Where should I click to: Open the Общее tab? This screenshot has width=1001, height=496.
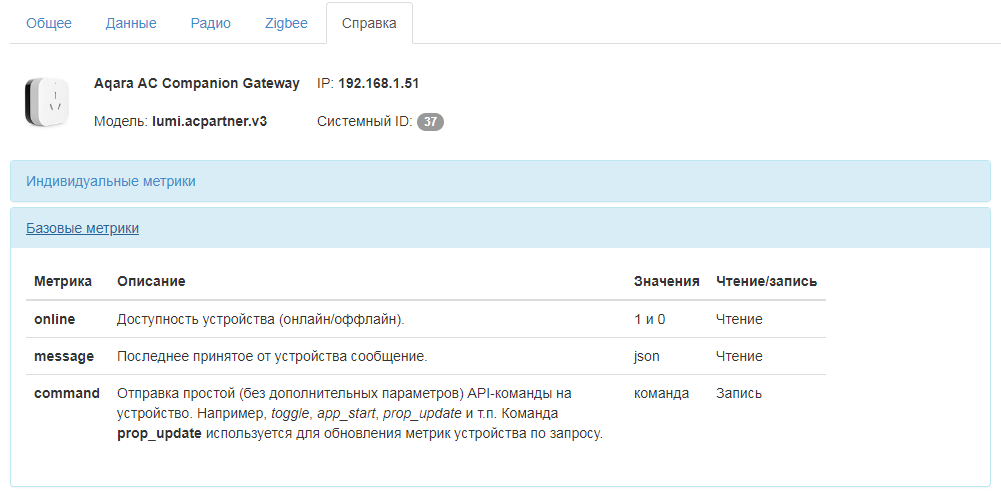pyautogui.click(x=49, y=23)
